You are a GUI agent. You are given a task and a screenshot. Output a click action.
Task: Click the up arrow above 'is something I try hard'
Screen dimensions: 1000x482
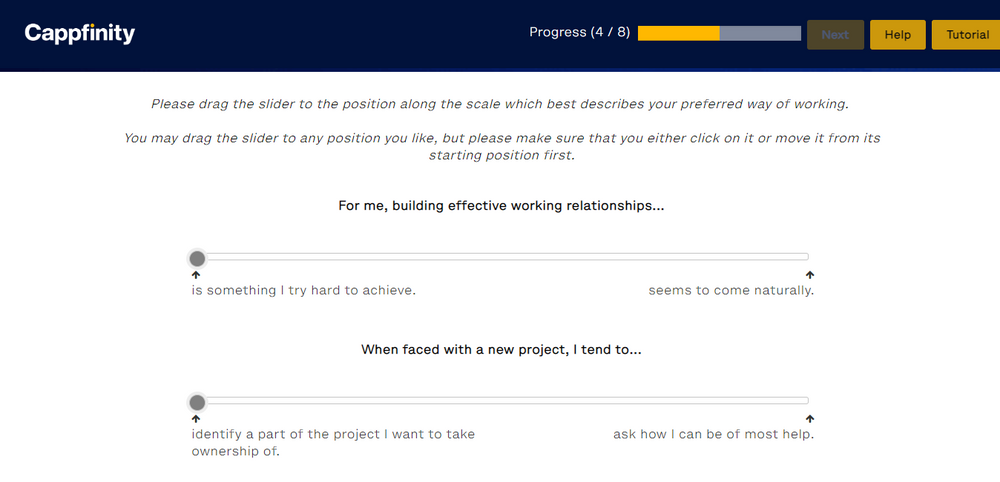(x=196, y=275)
